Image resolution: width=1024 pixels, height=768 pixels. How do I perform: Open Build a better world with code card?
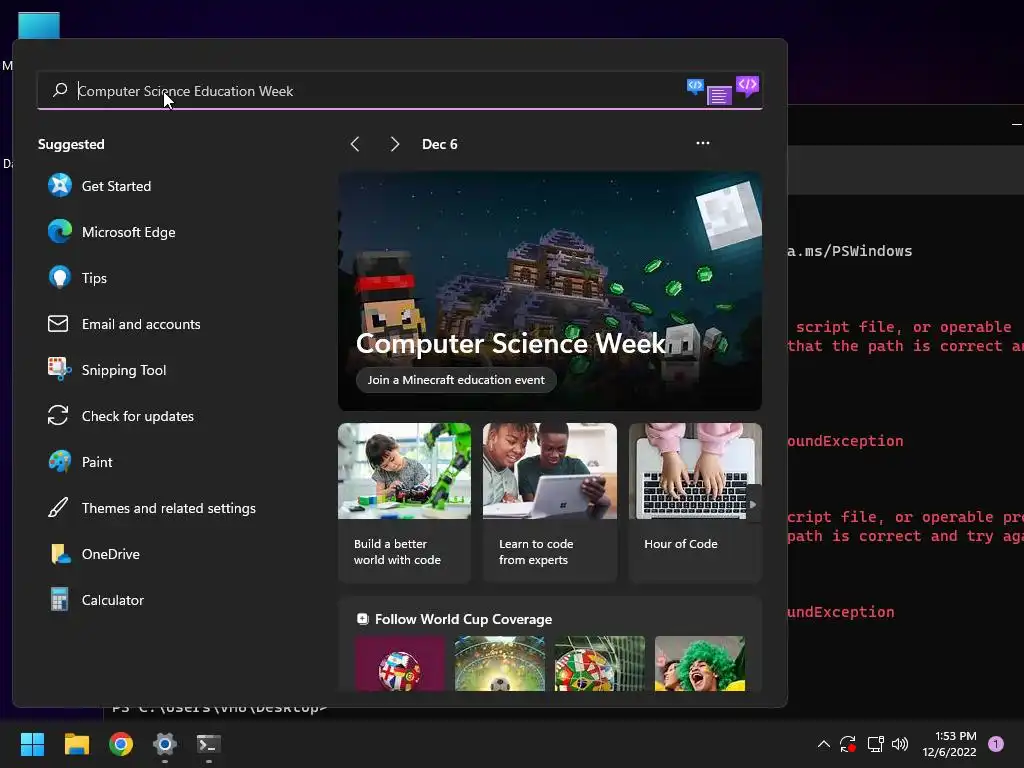coord(404,502)
